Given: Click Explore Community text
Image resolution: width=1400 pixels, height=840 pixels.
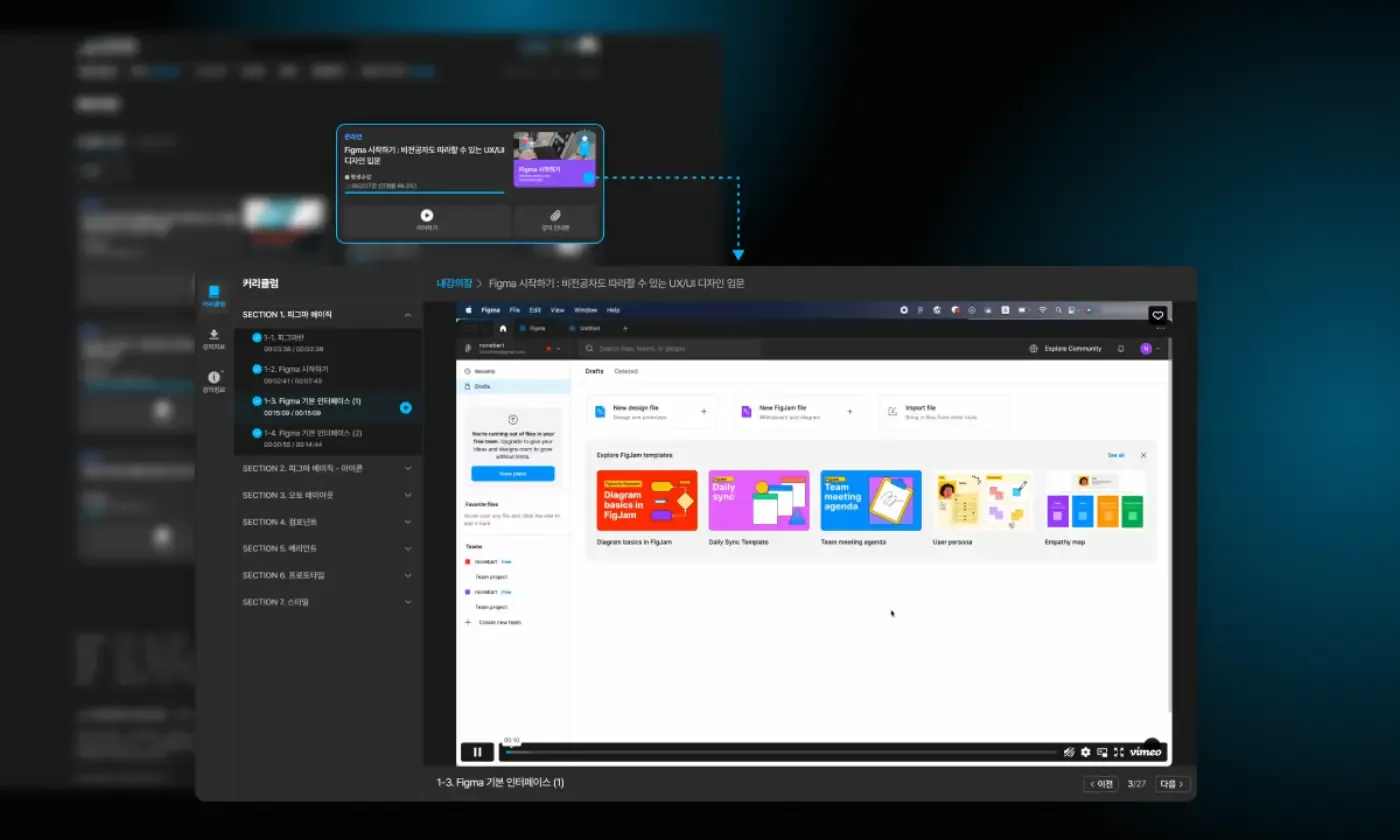Looking at the screenshot, I should (1073, 349).
